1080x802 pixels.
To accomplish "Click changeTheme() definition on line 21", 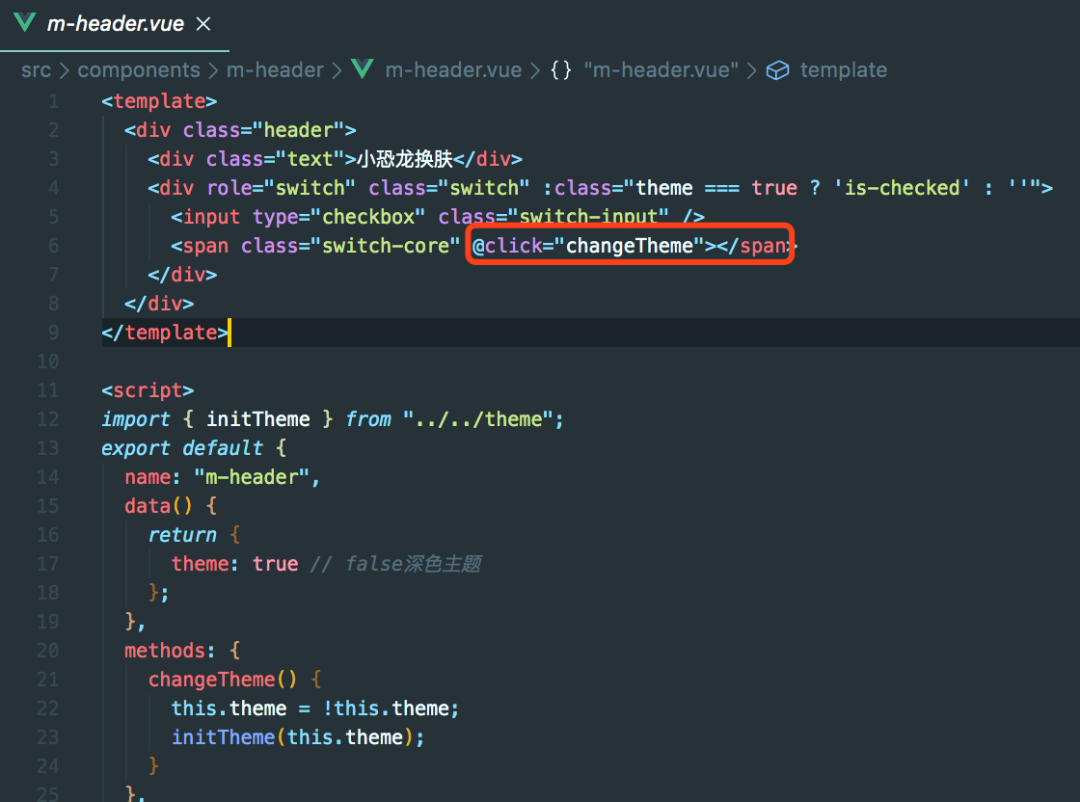I will point(222,679).
